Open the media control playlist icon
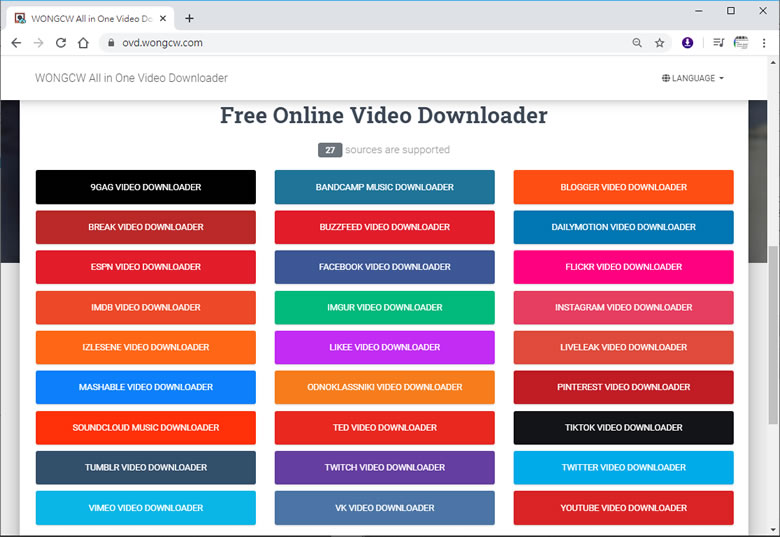Screen dimensions: 780x537 (718, 43)
